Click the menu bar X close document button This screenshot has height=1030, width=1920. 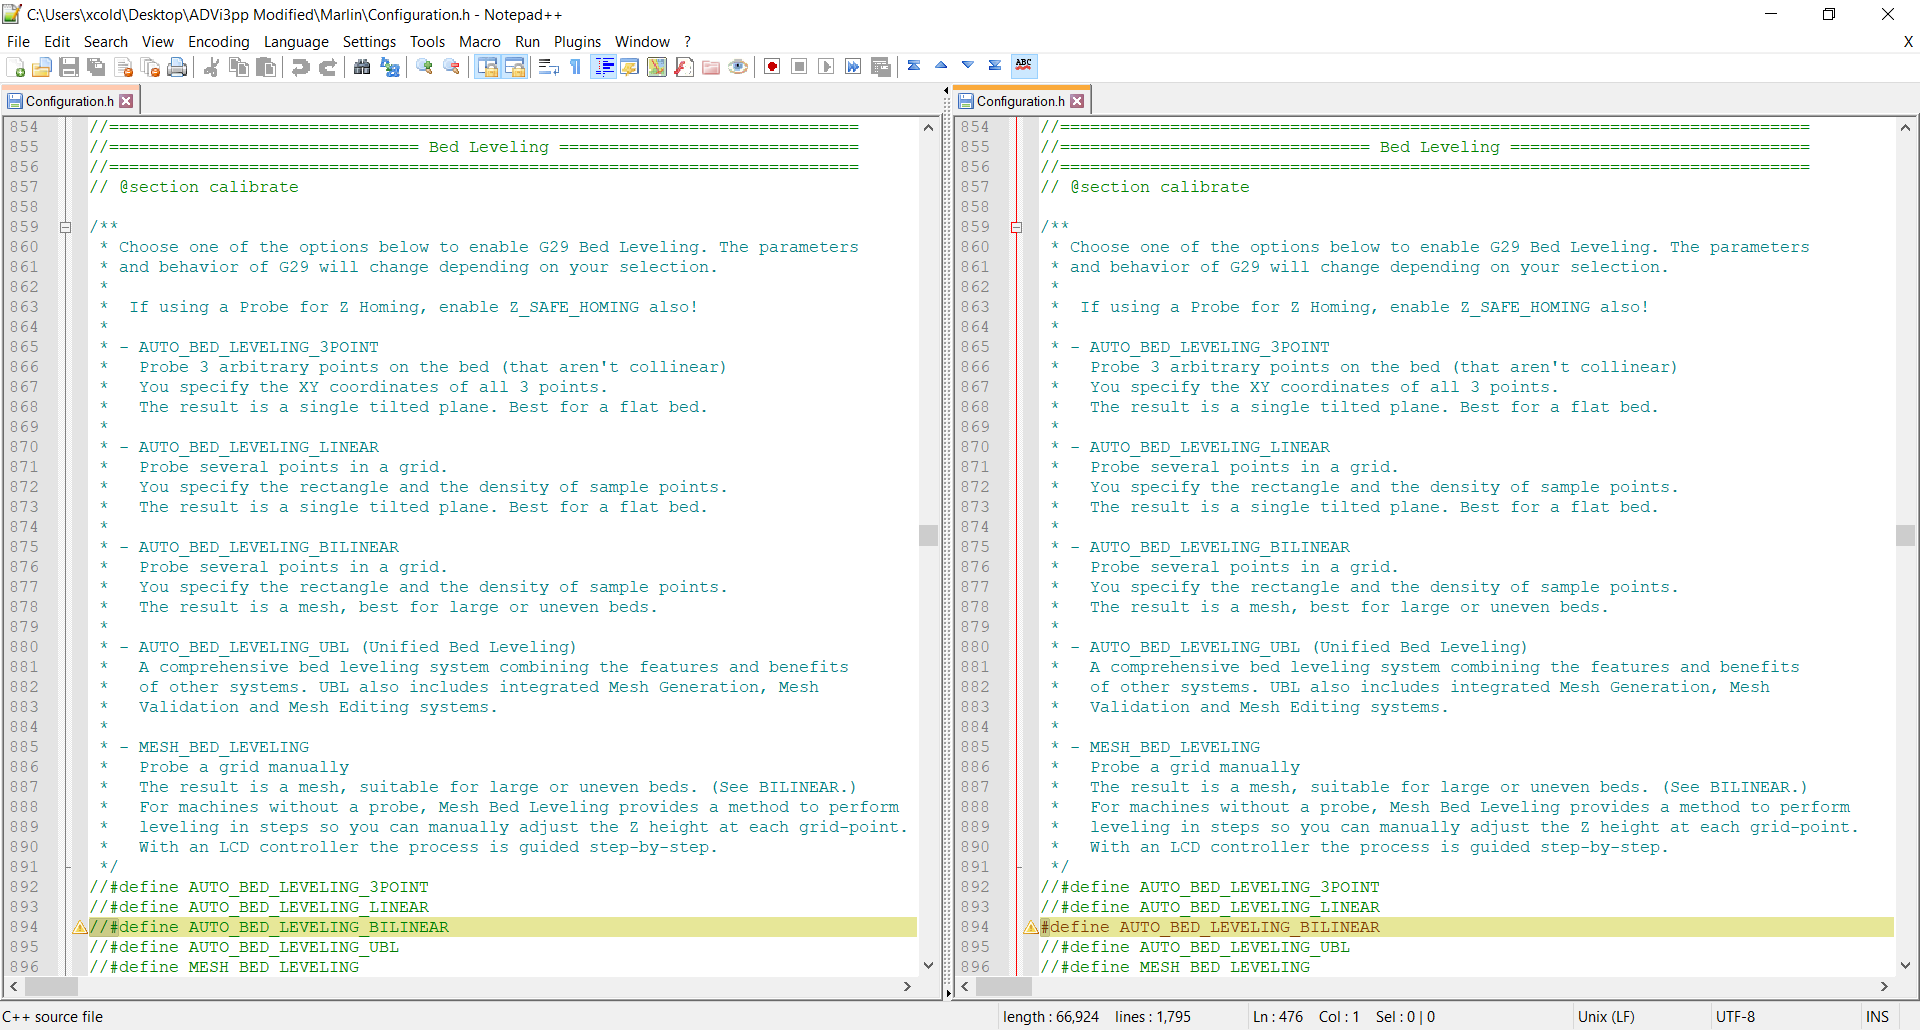click(1908, 42)
